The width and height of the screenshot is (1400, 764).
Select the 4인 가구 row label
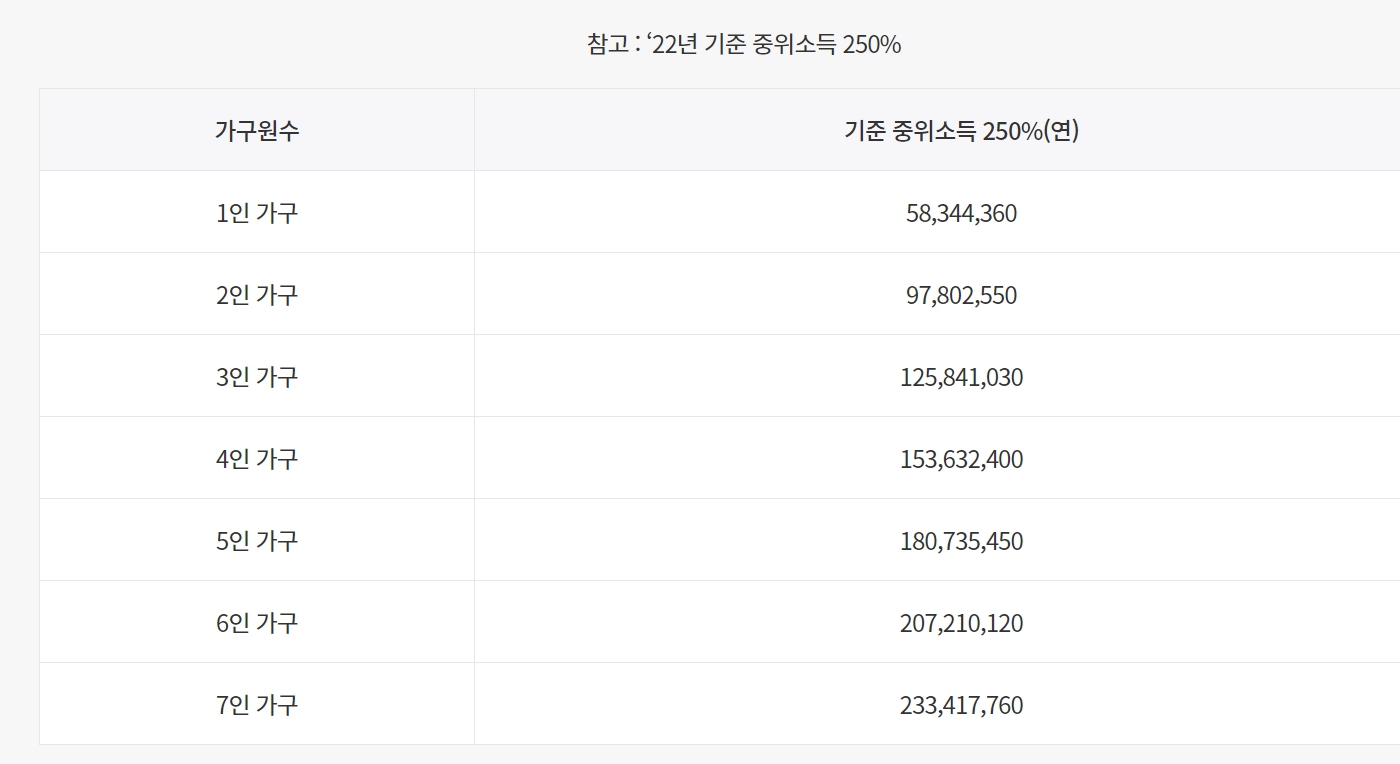[257, 459]
